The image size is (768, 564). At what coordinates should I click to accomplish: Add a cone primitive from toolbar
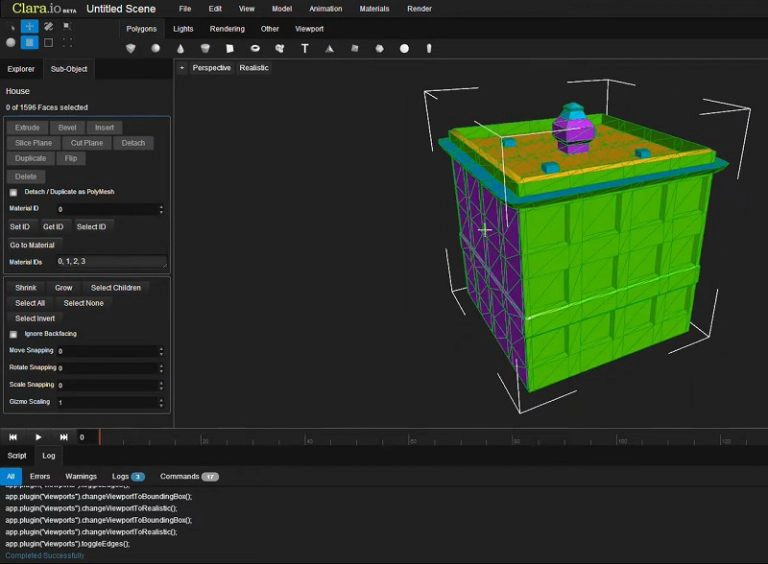point(180,48)
